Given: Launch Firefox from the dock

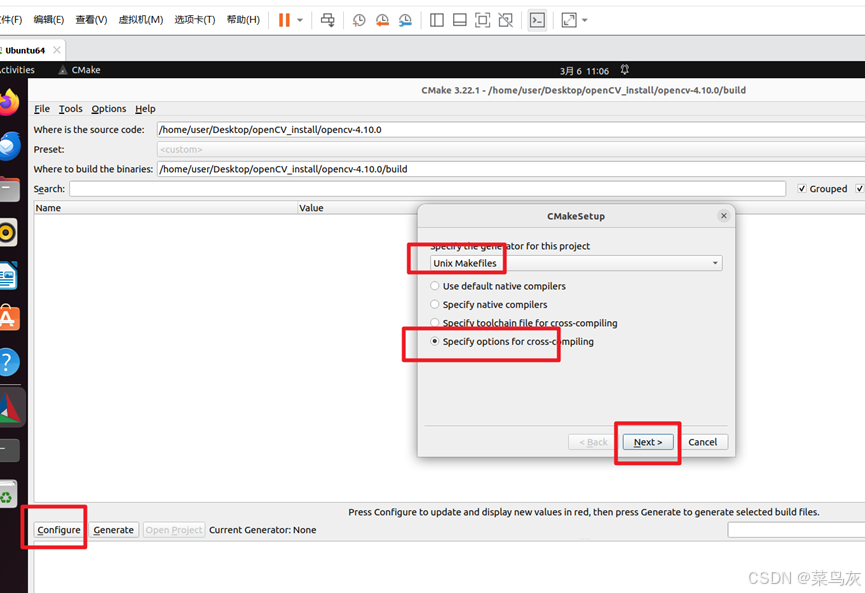Looking at the screenshot, I should click(x=9, y=103).
